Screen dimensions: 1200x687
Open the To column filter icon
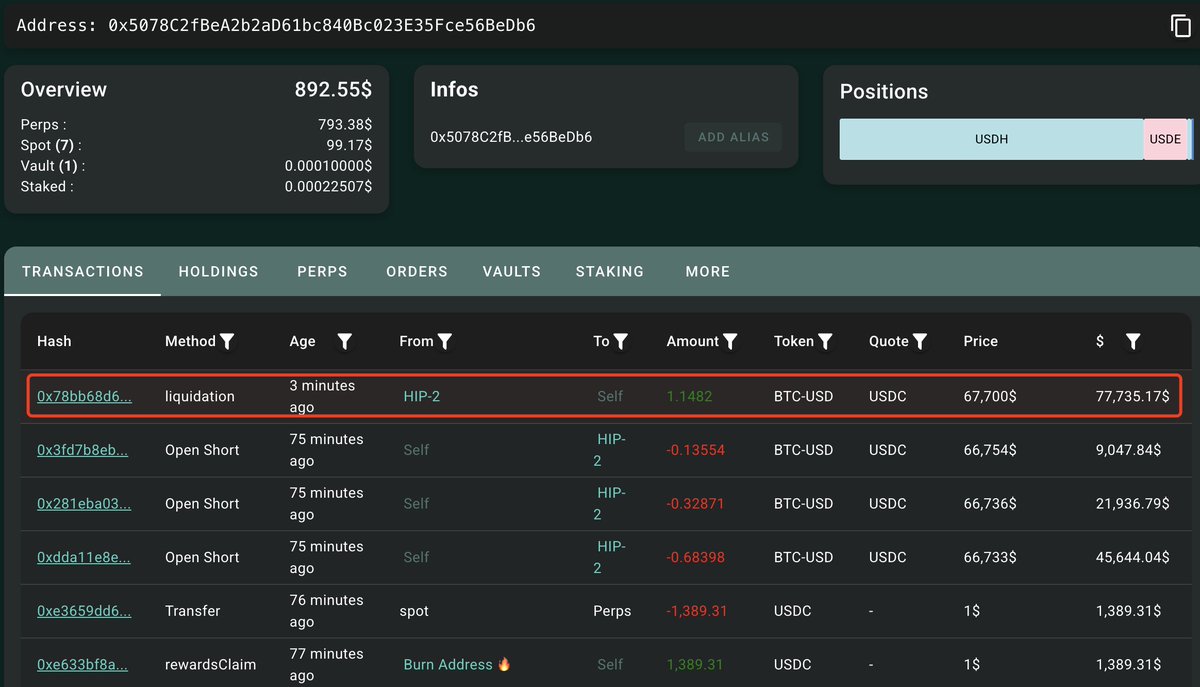pyautogui.click(x=621, y=342)
